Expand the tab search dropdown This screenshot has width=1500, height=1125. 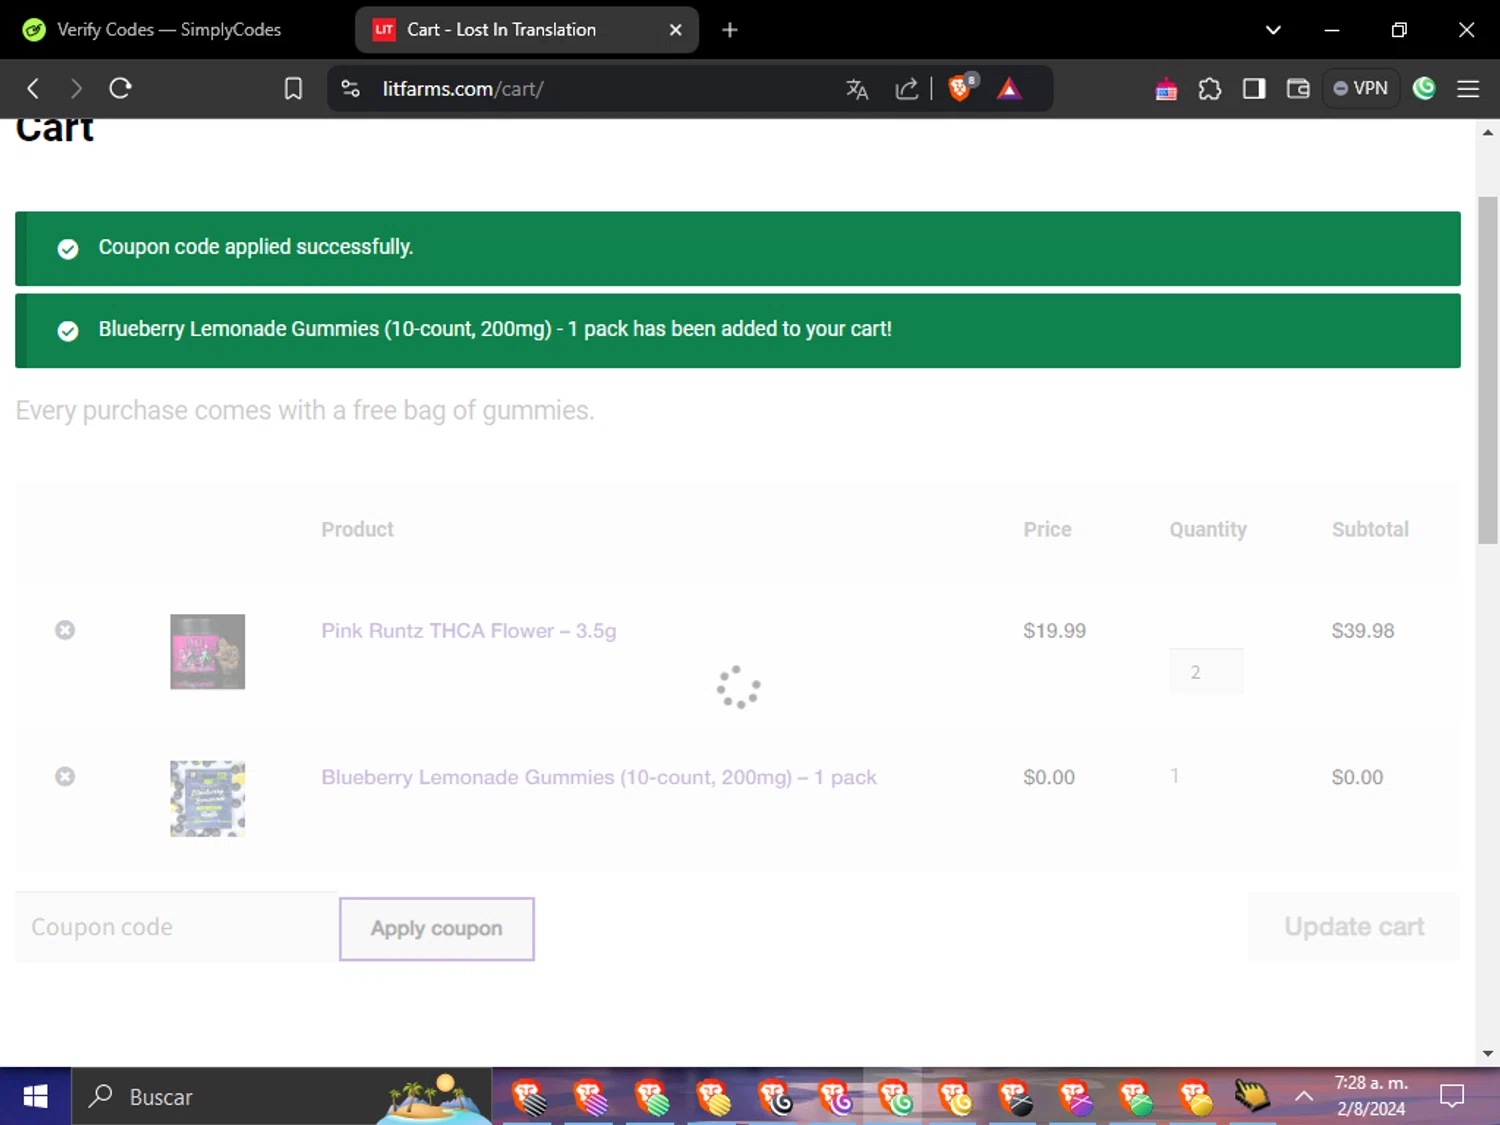click(x=1273, y=30)
